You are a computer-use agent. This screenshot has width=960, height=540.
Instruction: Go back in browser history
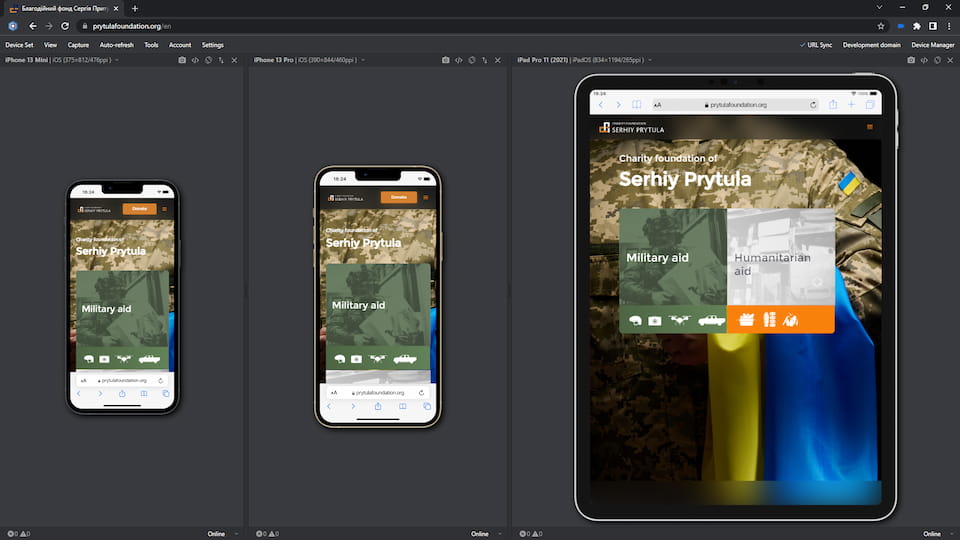coord(32,26)
